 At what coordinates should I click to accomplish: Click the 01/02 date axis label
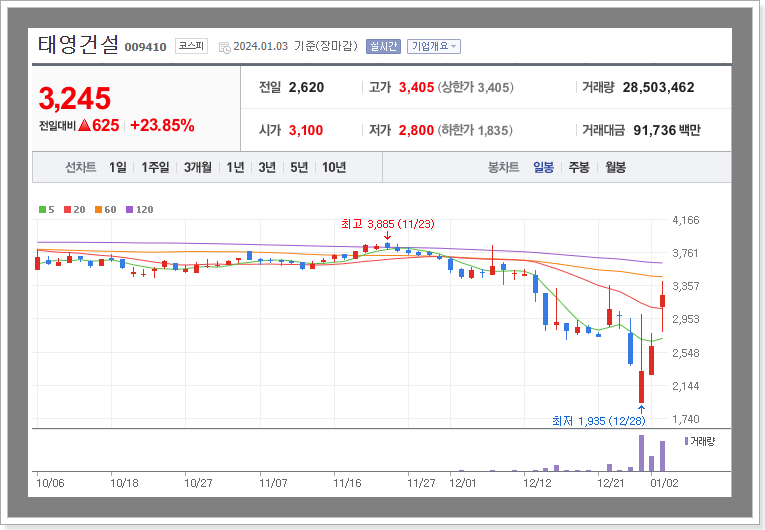coord(664,483)
